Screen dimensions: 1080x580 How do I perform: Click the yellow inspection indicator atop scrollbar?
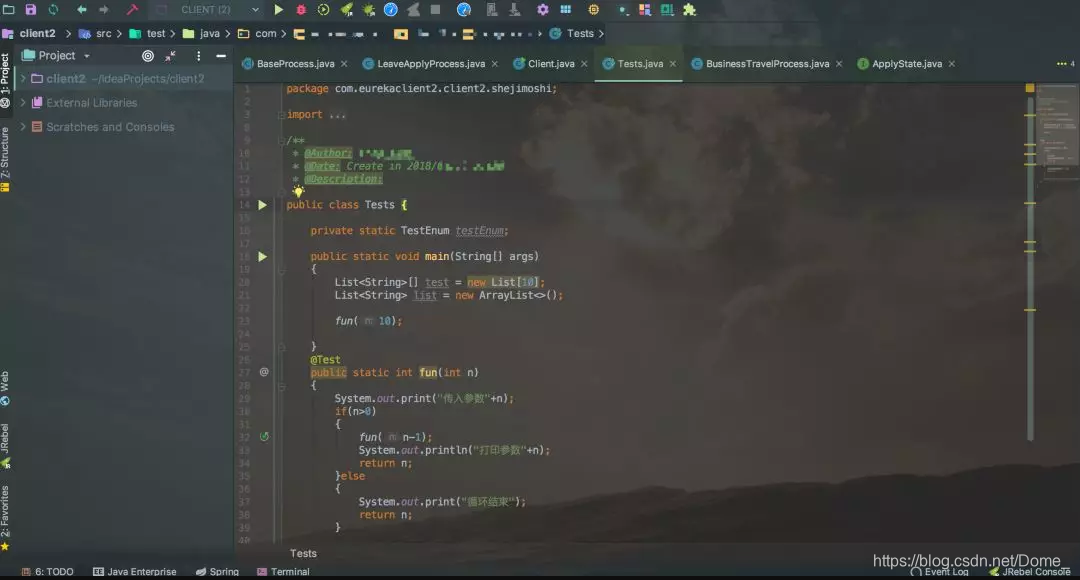coord(1030,88)
